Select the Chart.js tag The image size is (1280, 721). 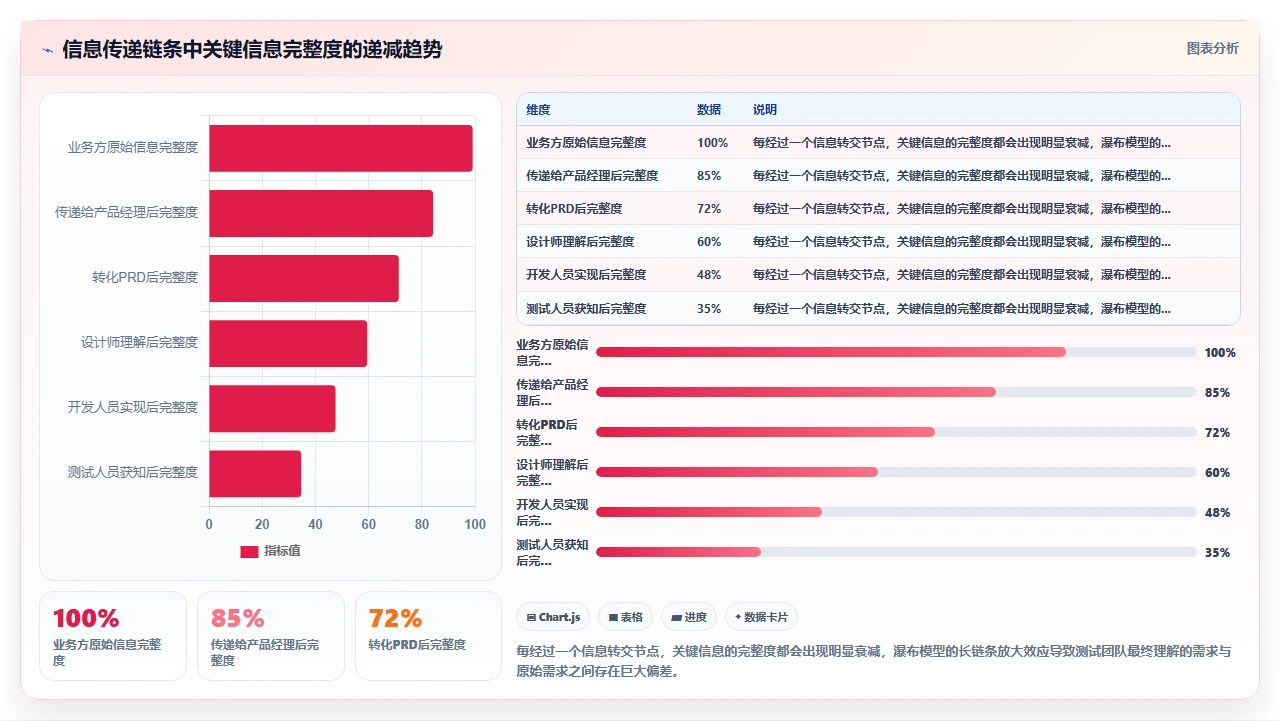click(553, 617)
